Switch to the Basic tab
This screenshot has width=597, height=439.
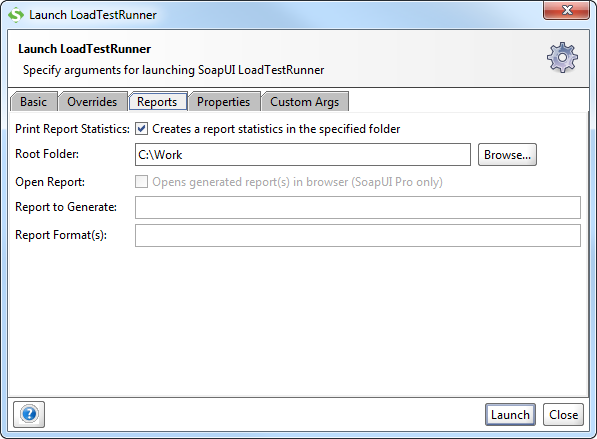pos(34,102)
